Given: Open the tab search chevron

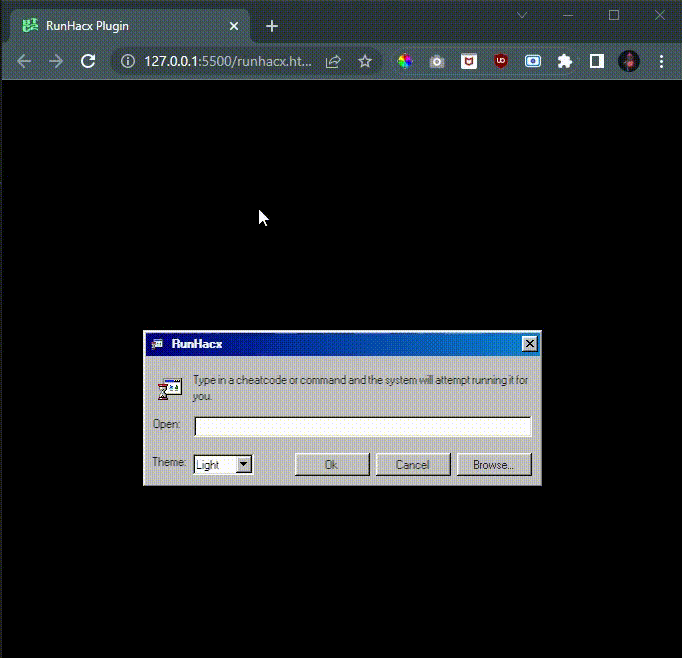Looking at the screenshot, I should click(522, 15).
